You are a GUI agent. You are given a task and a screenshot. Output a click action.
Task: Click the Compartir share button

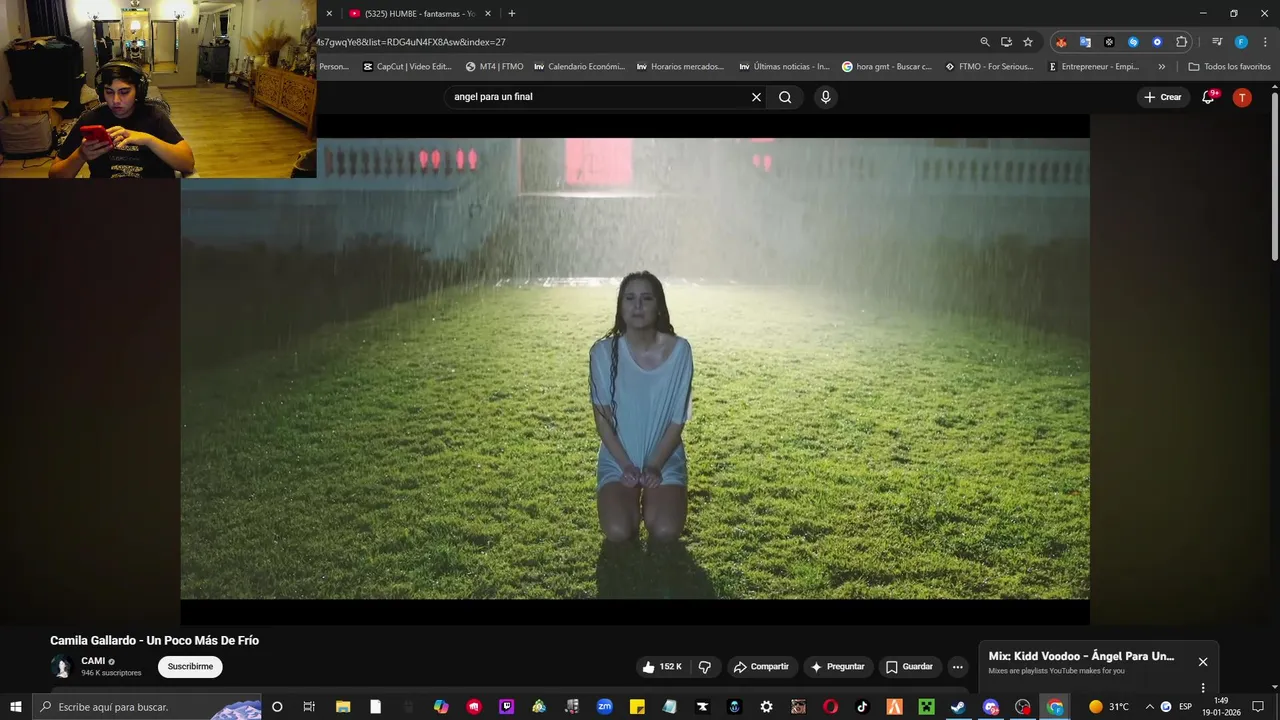point(761,667)
